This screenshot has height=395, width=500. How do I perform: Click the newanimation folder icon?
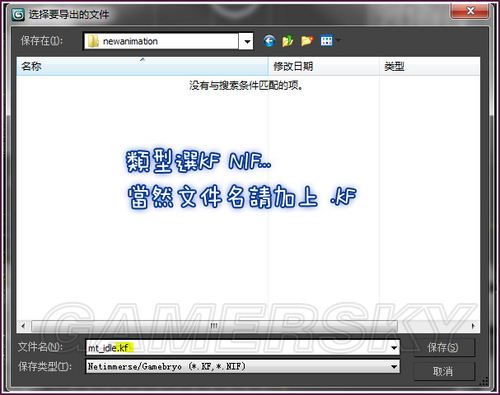coord(93,41)
